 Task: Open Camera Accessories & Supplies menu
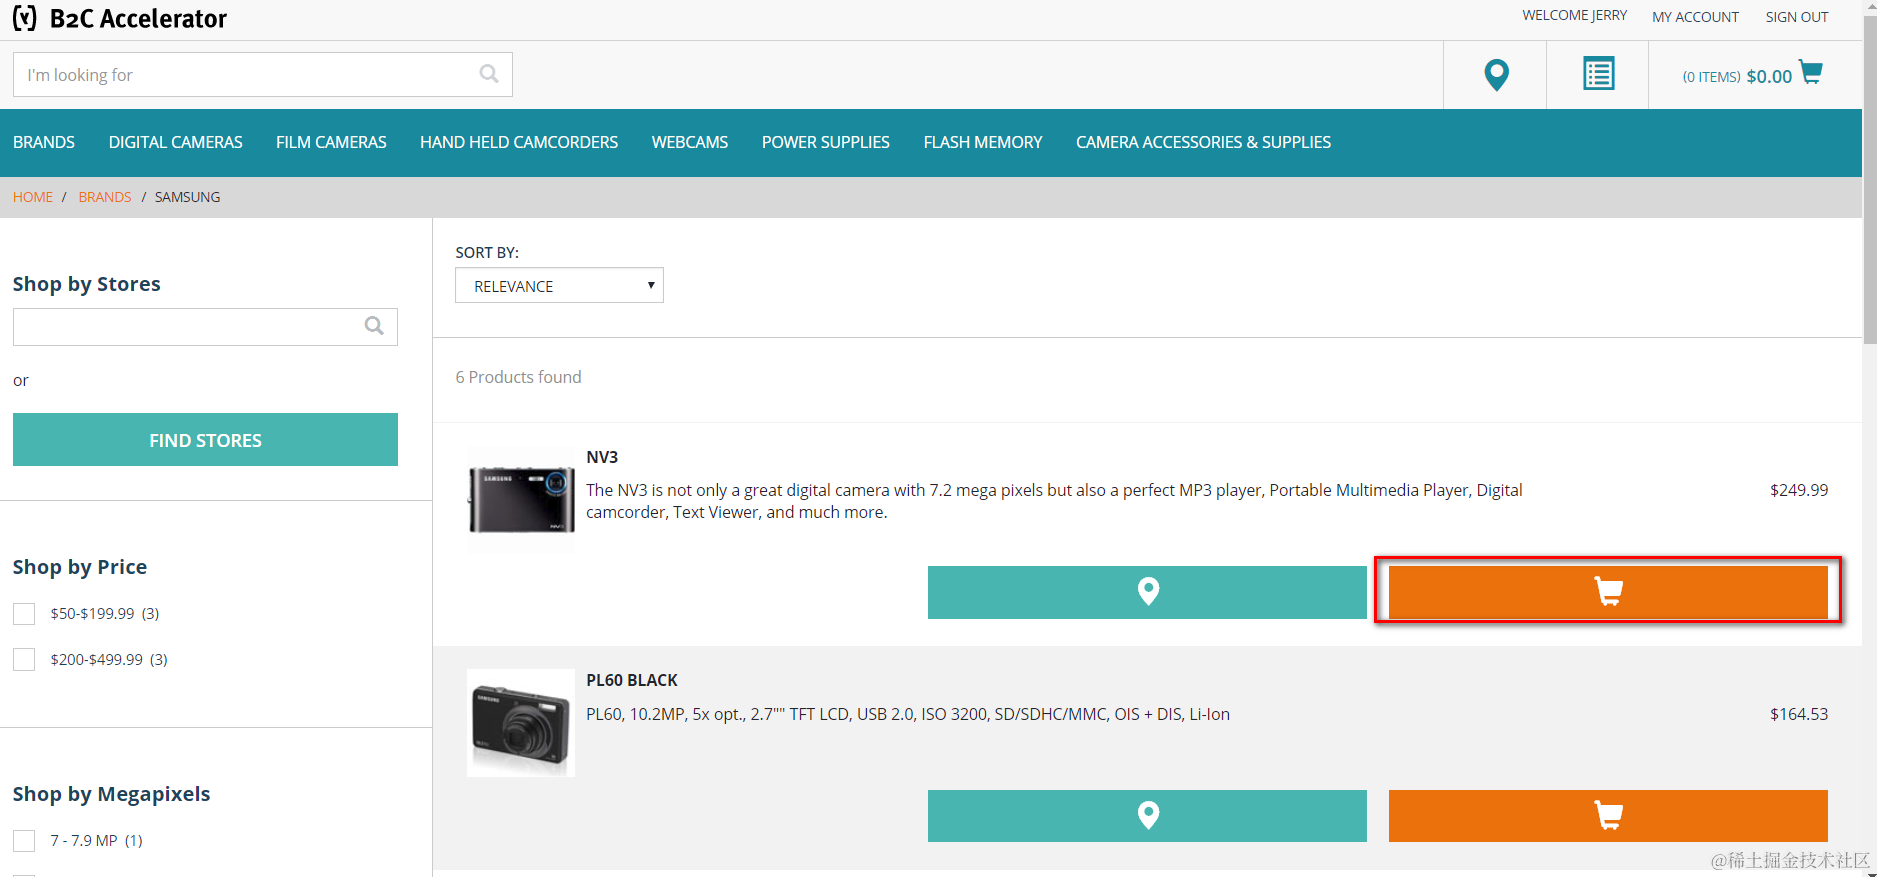tap(1203, 142)
